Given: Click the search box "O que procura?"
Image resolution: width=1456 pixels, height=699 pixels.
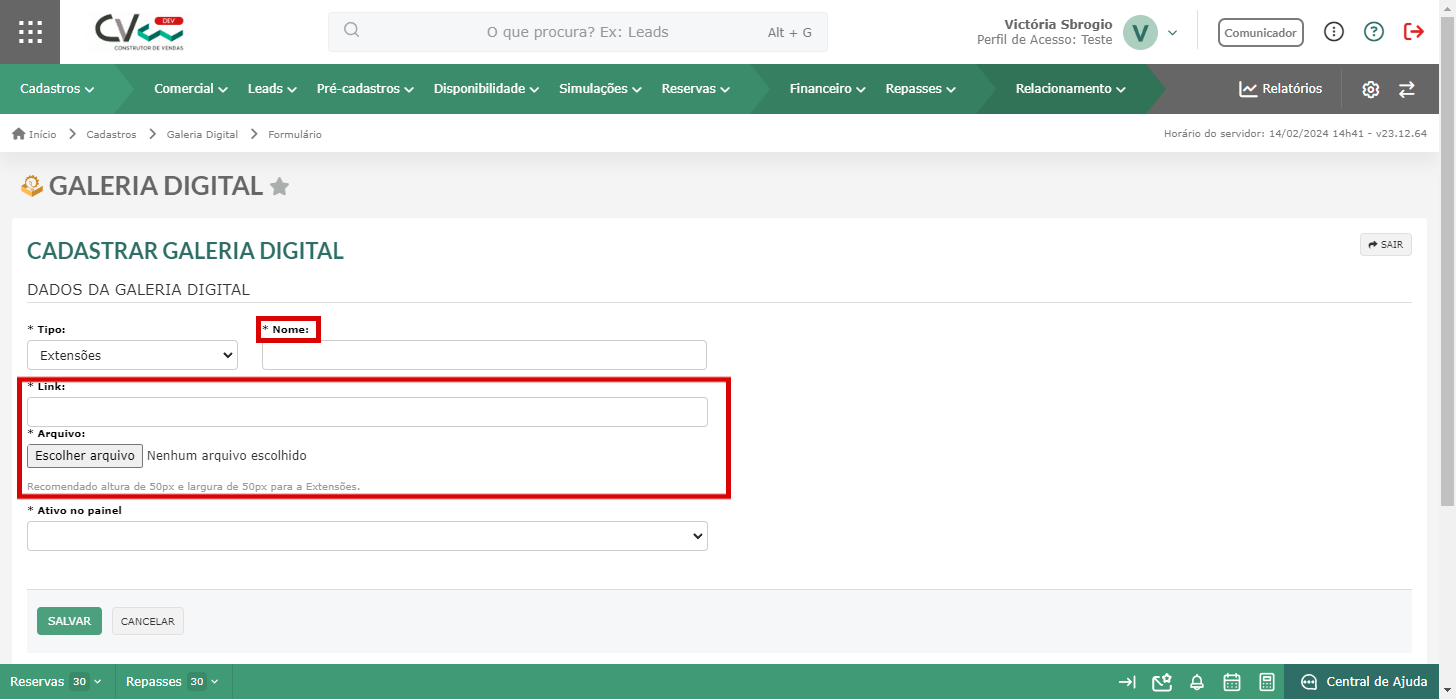Looking at the screenshot, I should (x=578, y=32).
